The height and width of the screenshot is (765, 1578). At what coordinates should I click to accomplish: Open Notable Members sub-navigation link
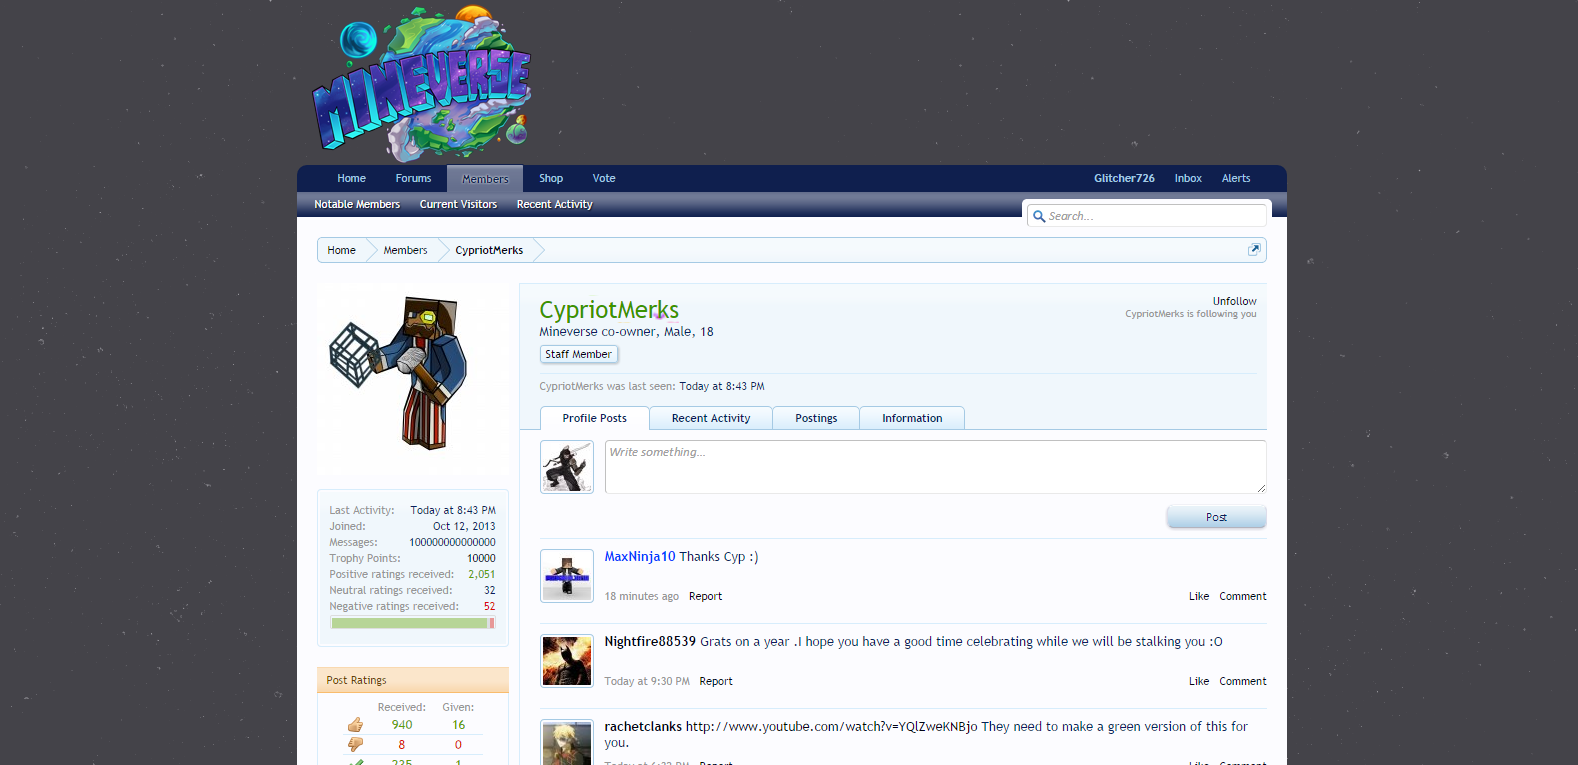click(357, 204)
